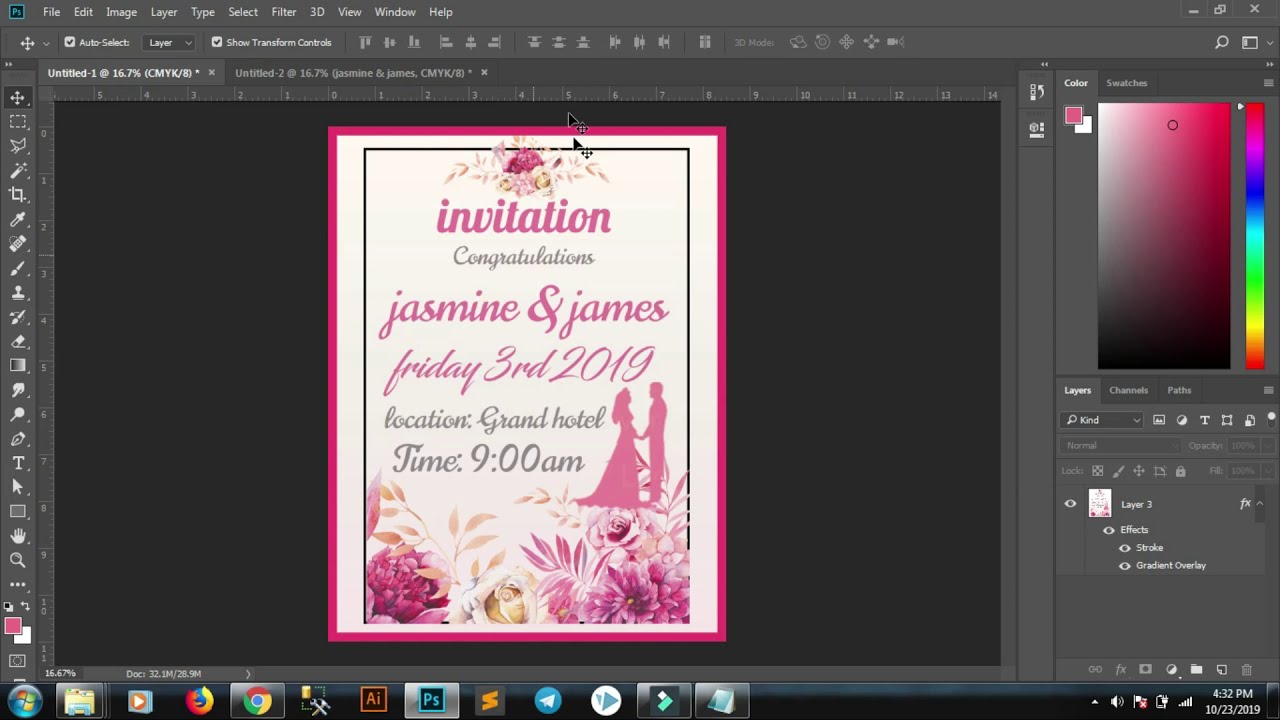Add a layer style via fx icon
The width and height of the screenshot is (1280, 720).
(x=1121, y=669)
